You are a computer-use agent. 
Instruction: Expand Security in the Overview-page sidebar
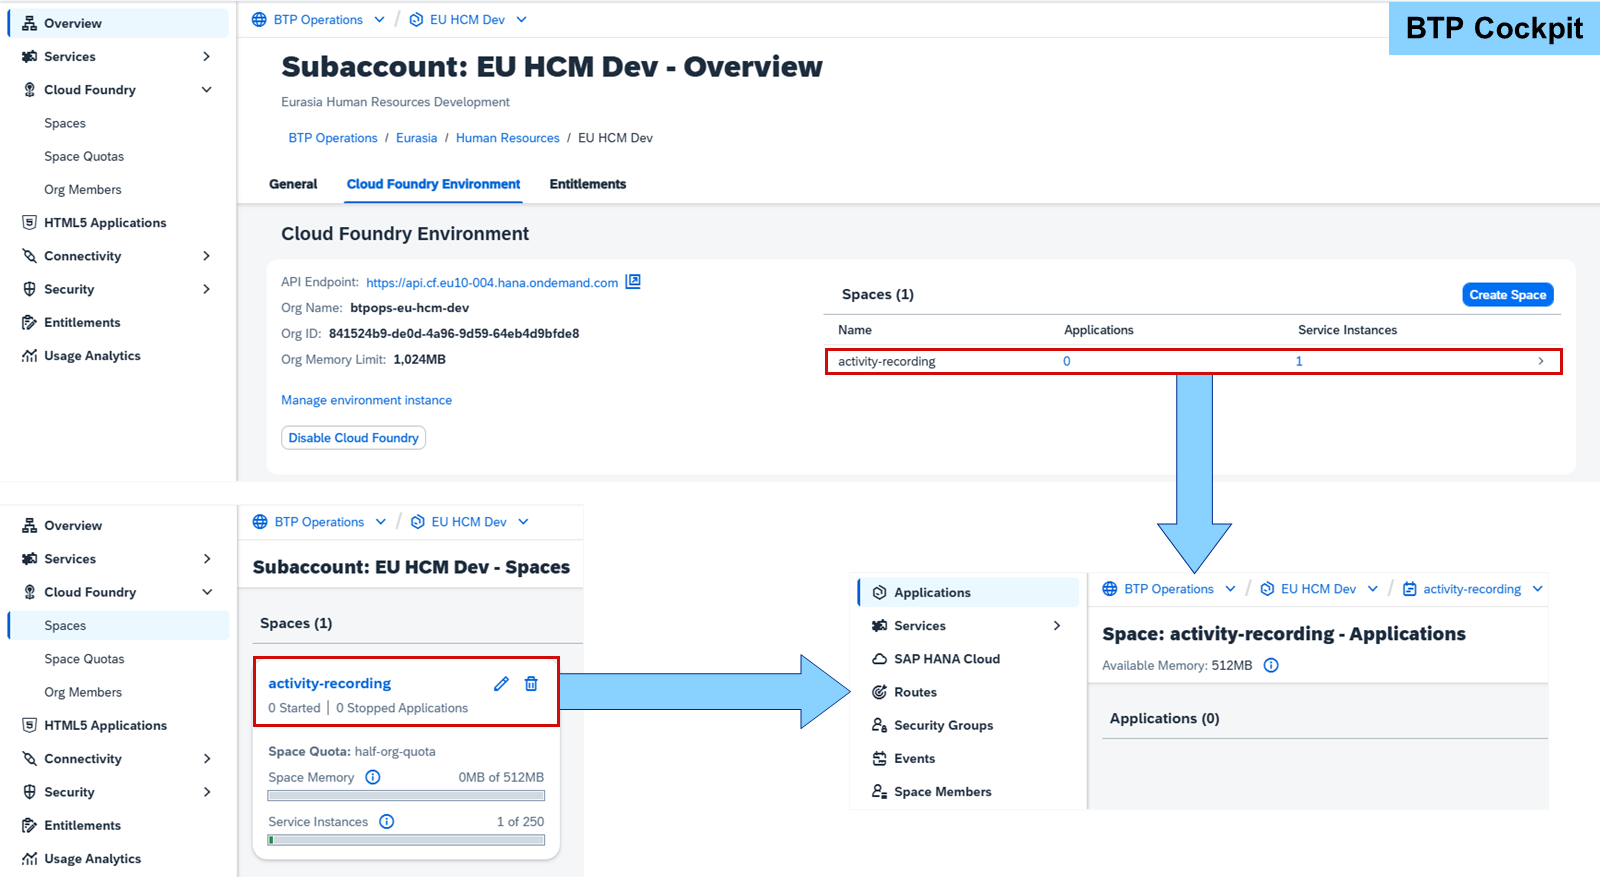(207, 289)
